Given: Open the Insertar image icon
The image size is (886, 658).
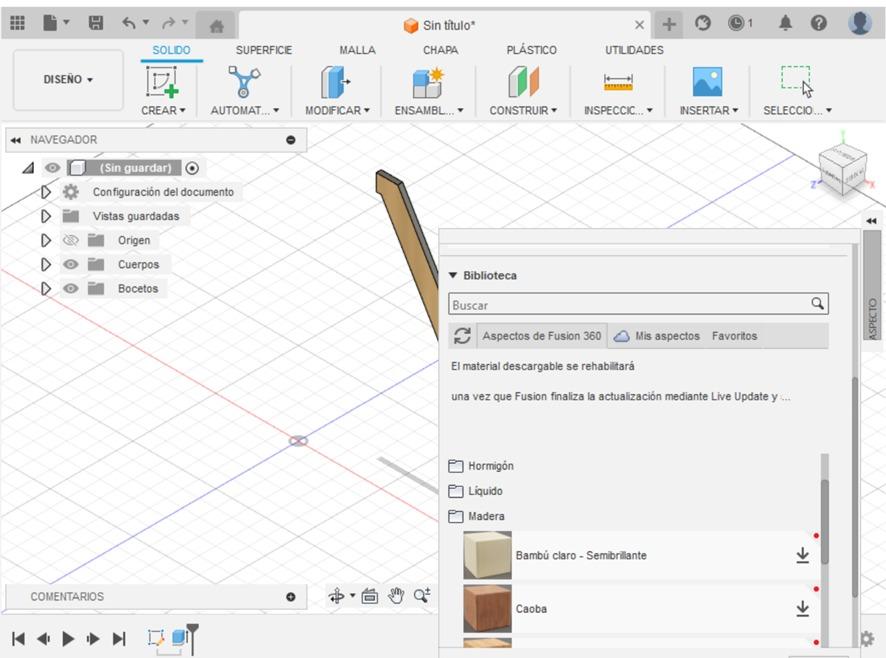Looking at the screenshot, I should 707,83.
